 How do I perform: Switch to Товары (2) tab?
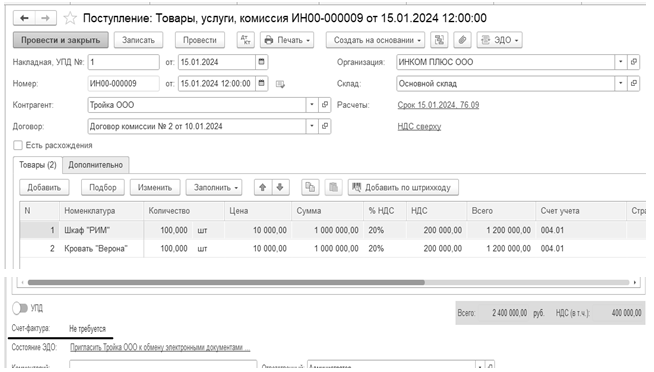coord(38,165)
